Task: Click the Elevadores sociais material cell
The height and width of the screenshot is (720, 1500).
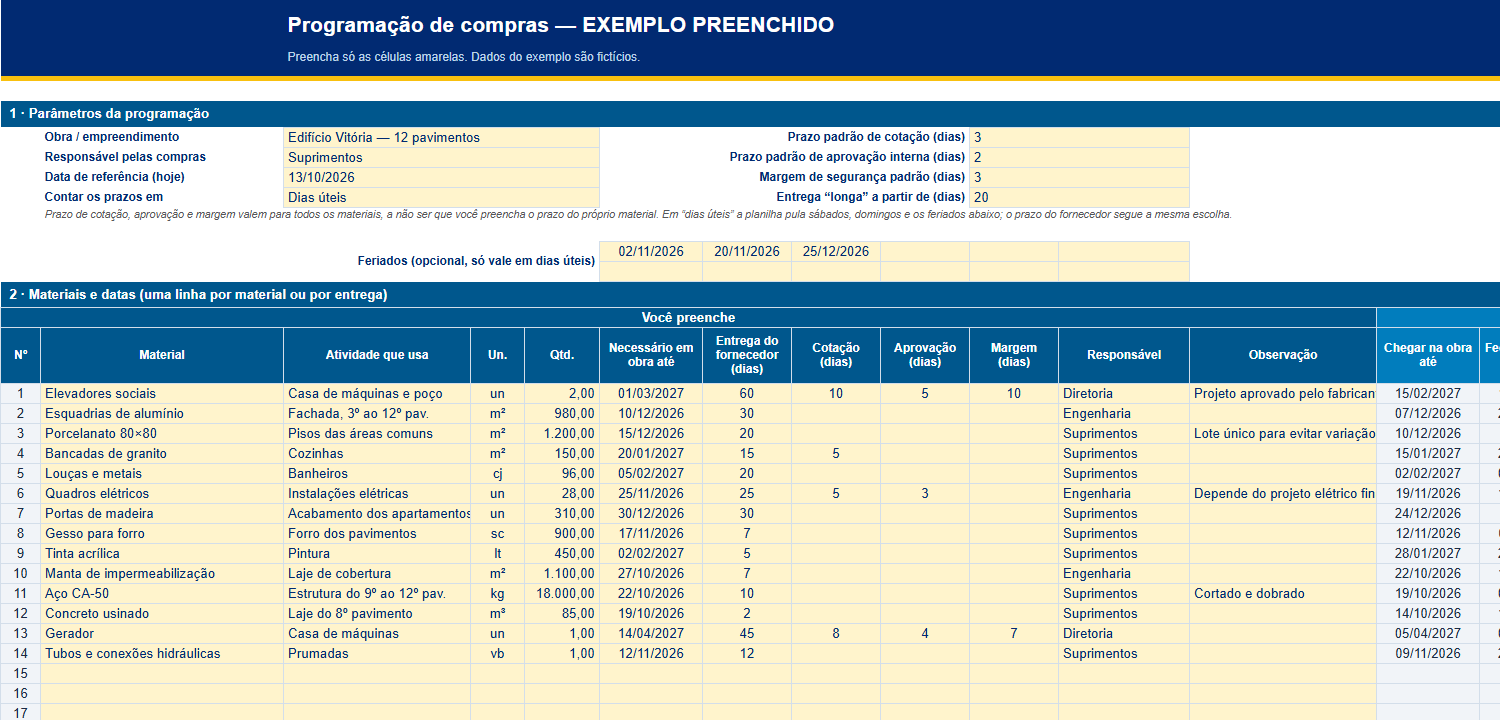Action: pos(162,393)
